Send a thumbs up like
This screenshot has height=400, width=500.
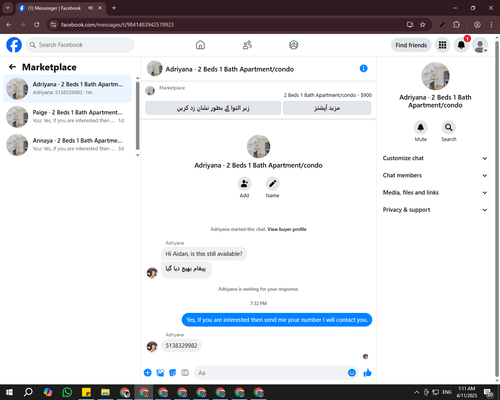(368, 373)
